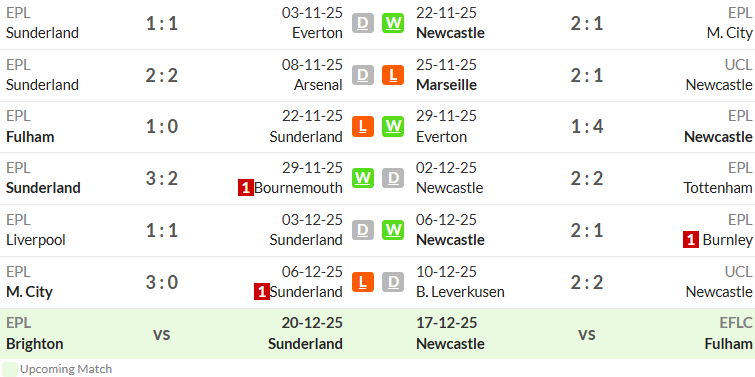Click the W badge for Sunderland vs Bournemouth
This screenshot has height=377, width=755.
(363, 178)
